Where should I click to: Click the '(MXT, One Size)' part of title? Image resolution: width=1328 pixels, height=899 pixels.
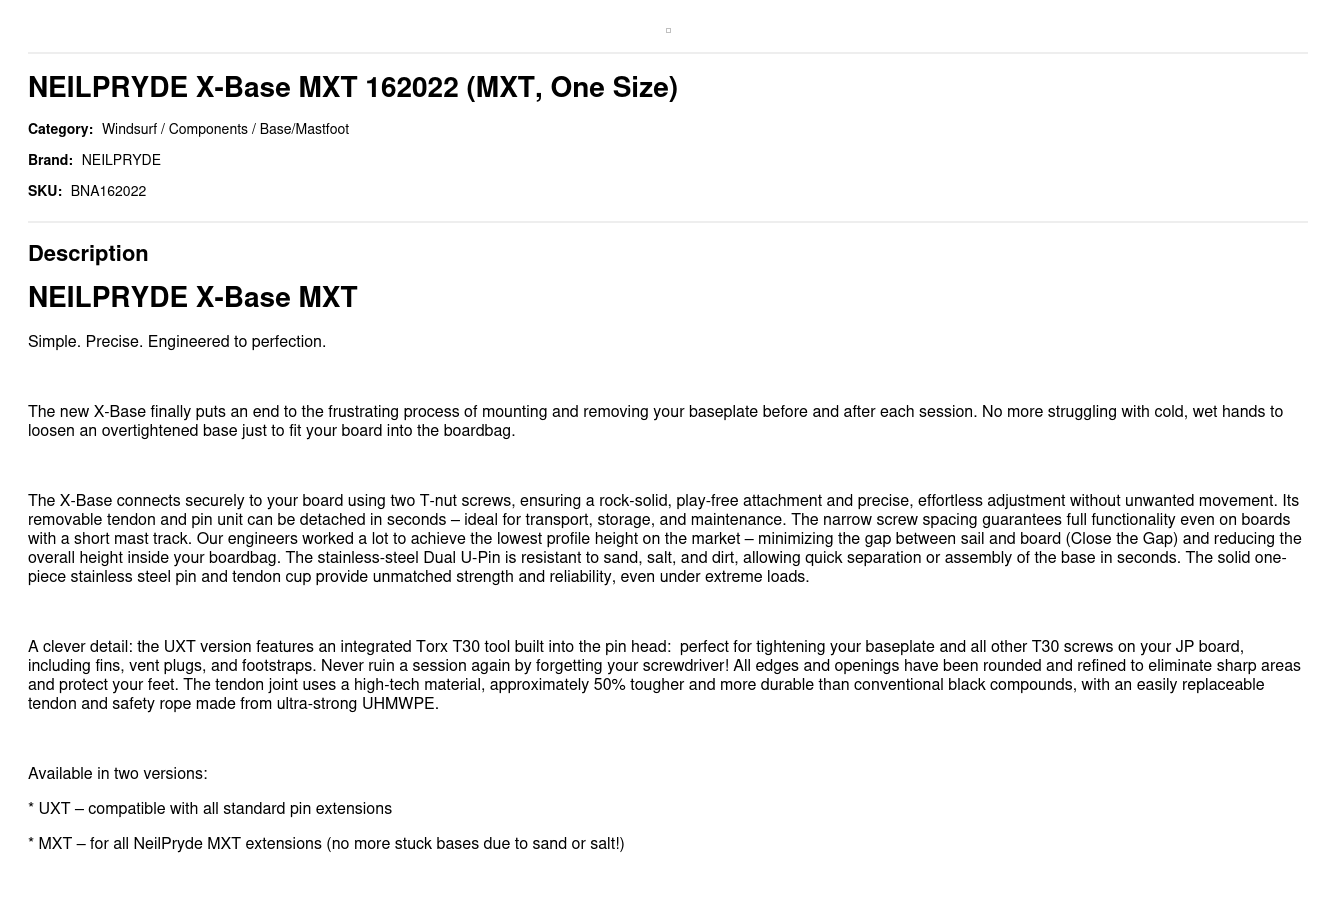(572, 88)
